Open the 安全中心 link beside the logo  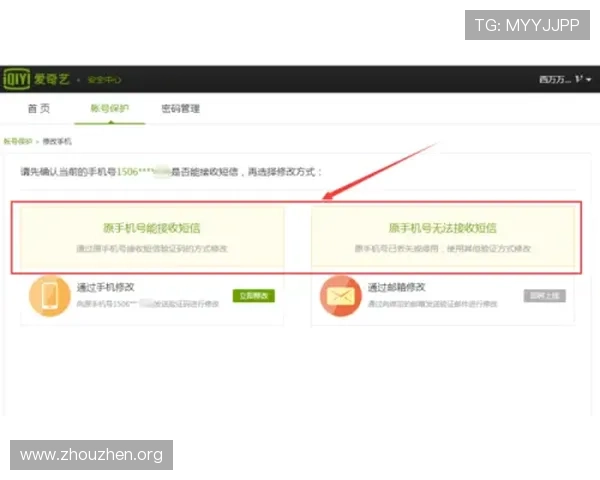click(104, 80)
